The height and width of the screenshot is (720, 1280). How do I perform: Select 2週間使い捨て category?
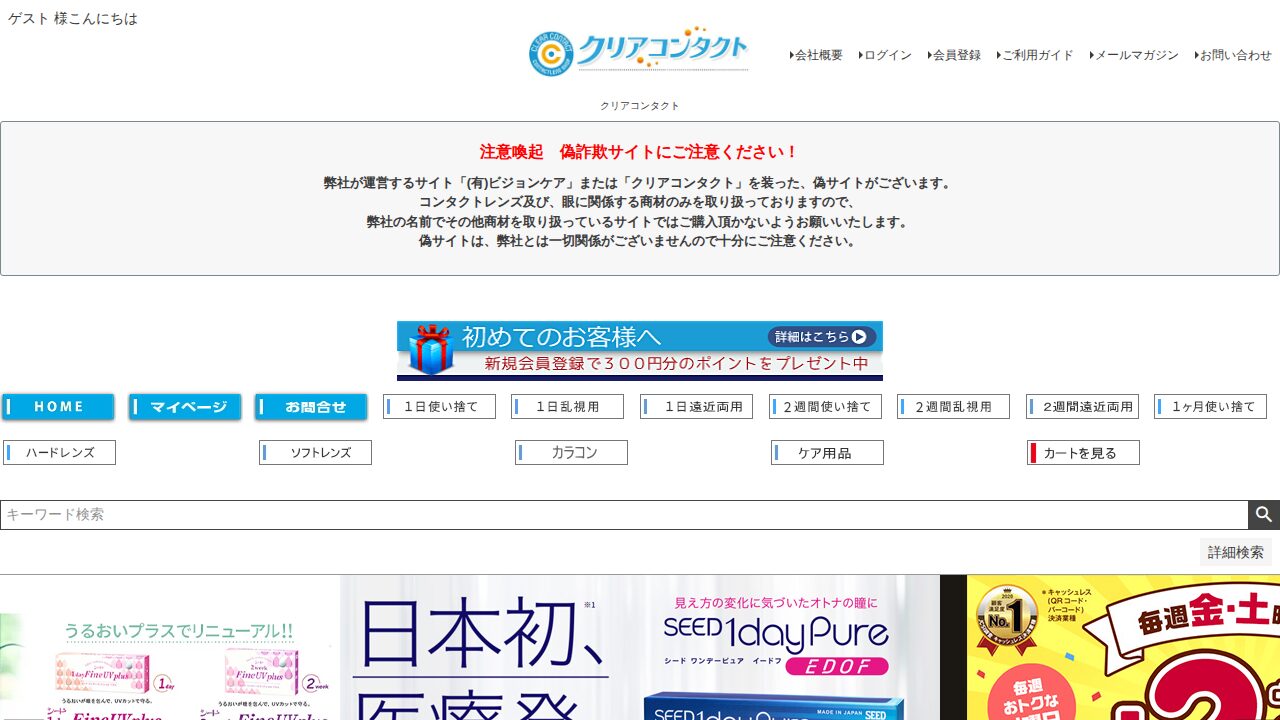(x=825, y=407)
